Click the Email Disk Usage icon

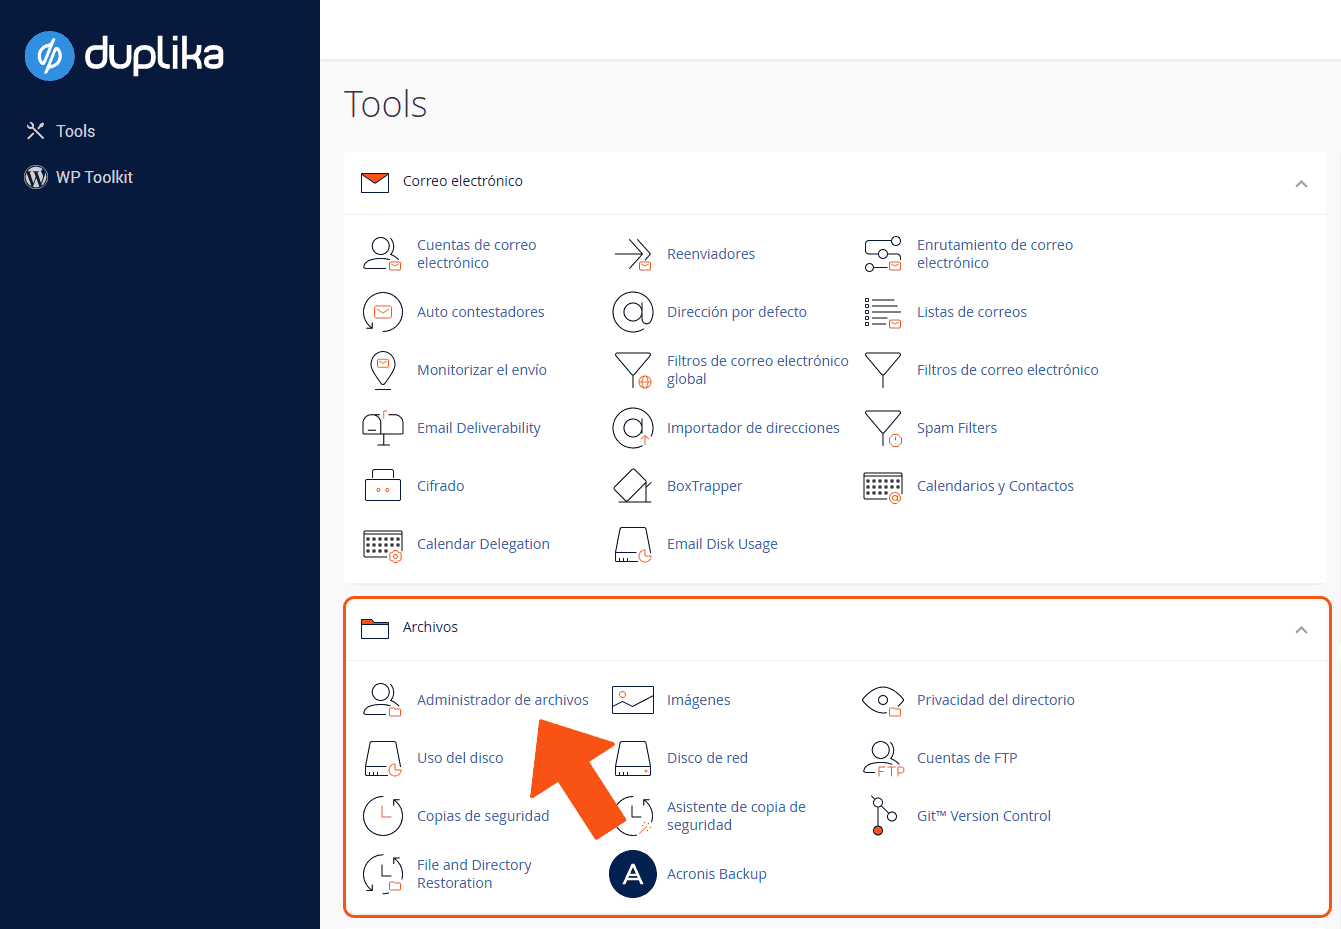tap(633, 544)
